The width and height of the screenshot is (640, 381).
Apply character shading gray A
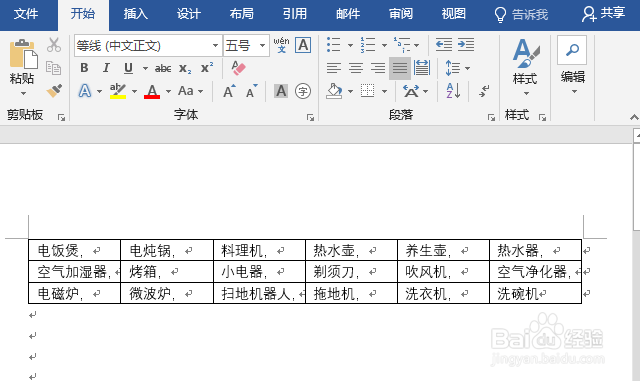point(281,91)
